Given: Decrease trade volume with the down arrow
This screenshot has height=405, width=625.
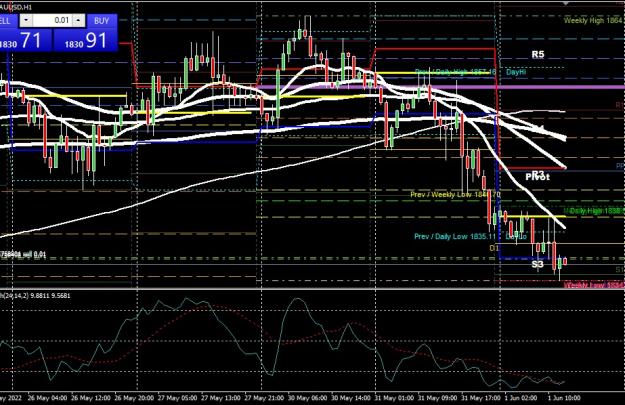Looking at the screenshot, I should tap(26, 20).
